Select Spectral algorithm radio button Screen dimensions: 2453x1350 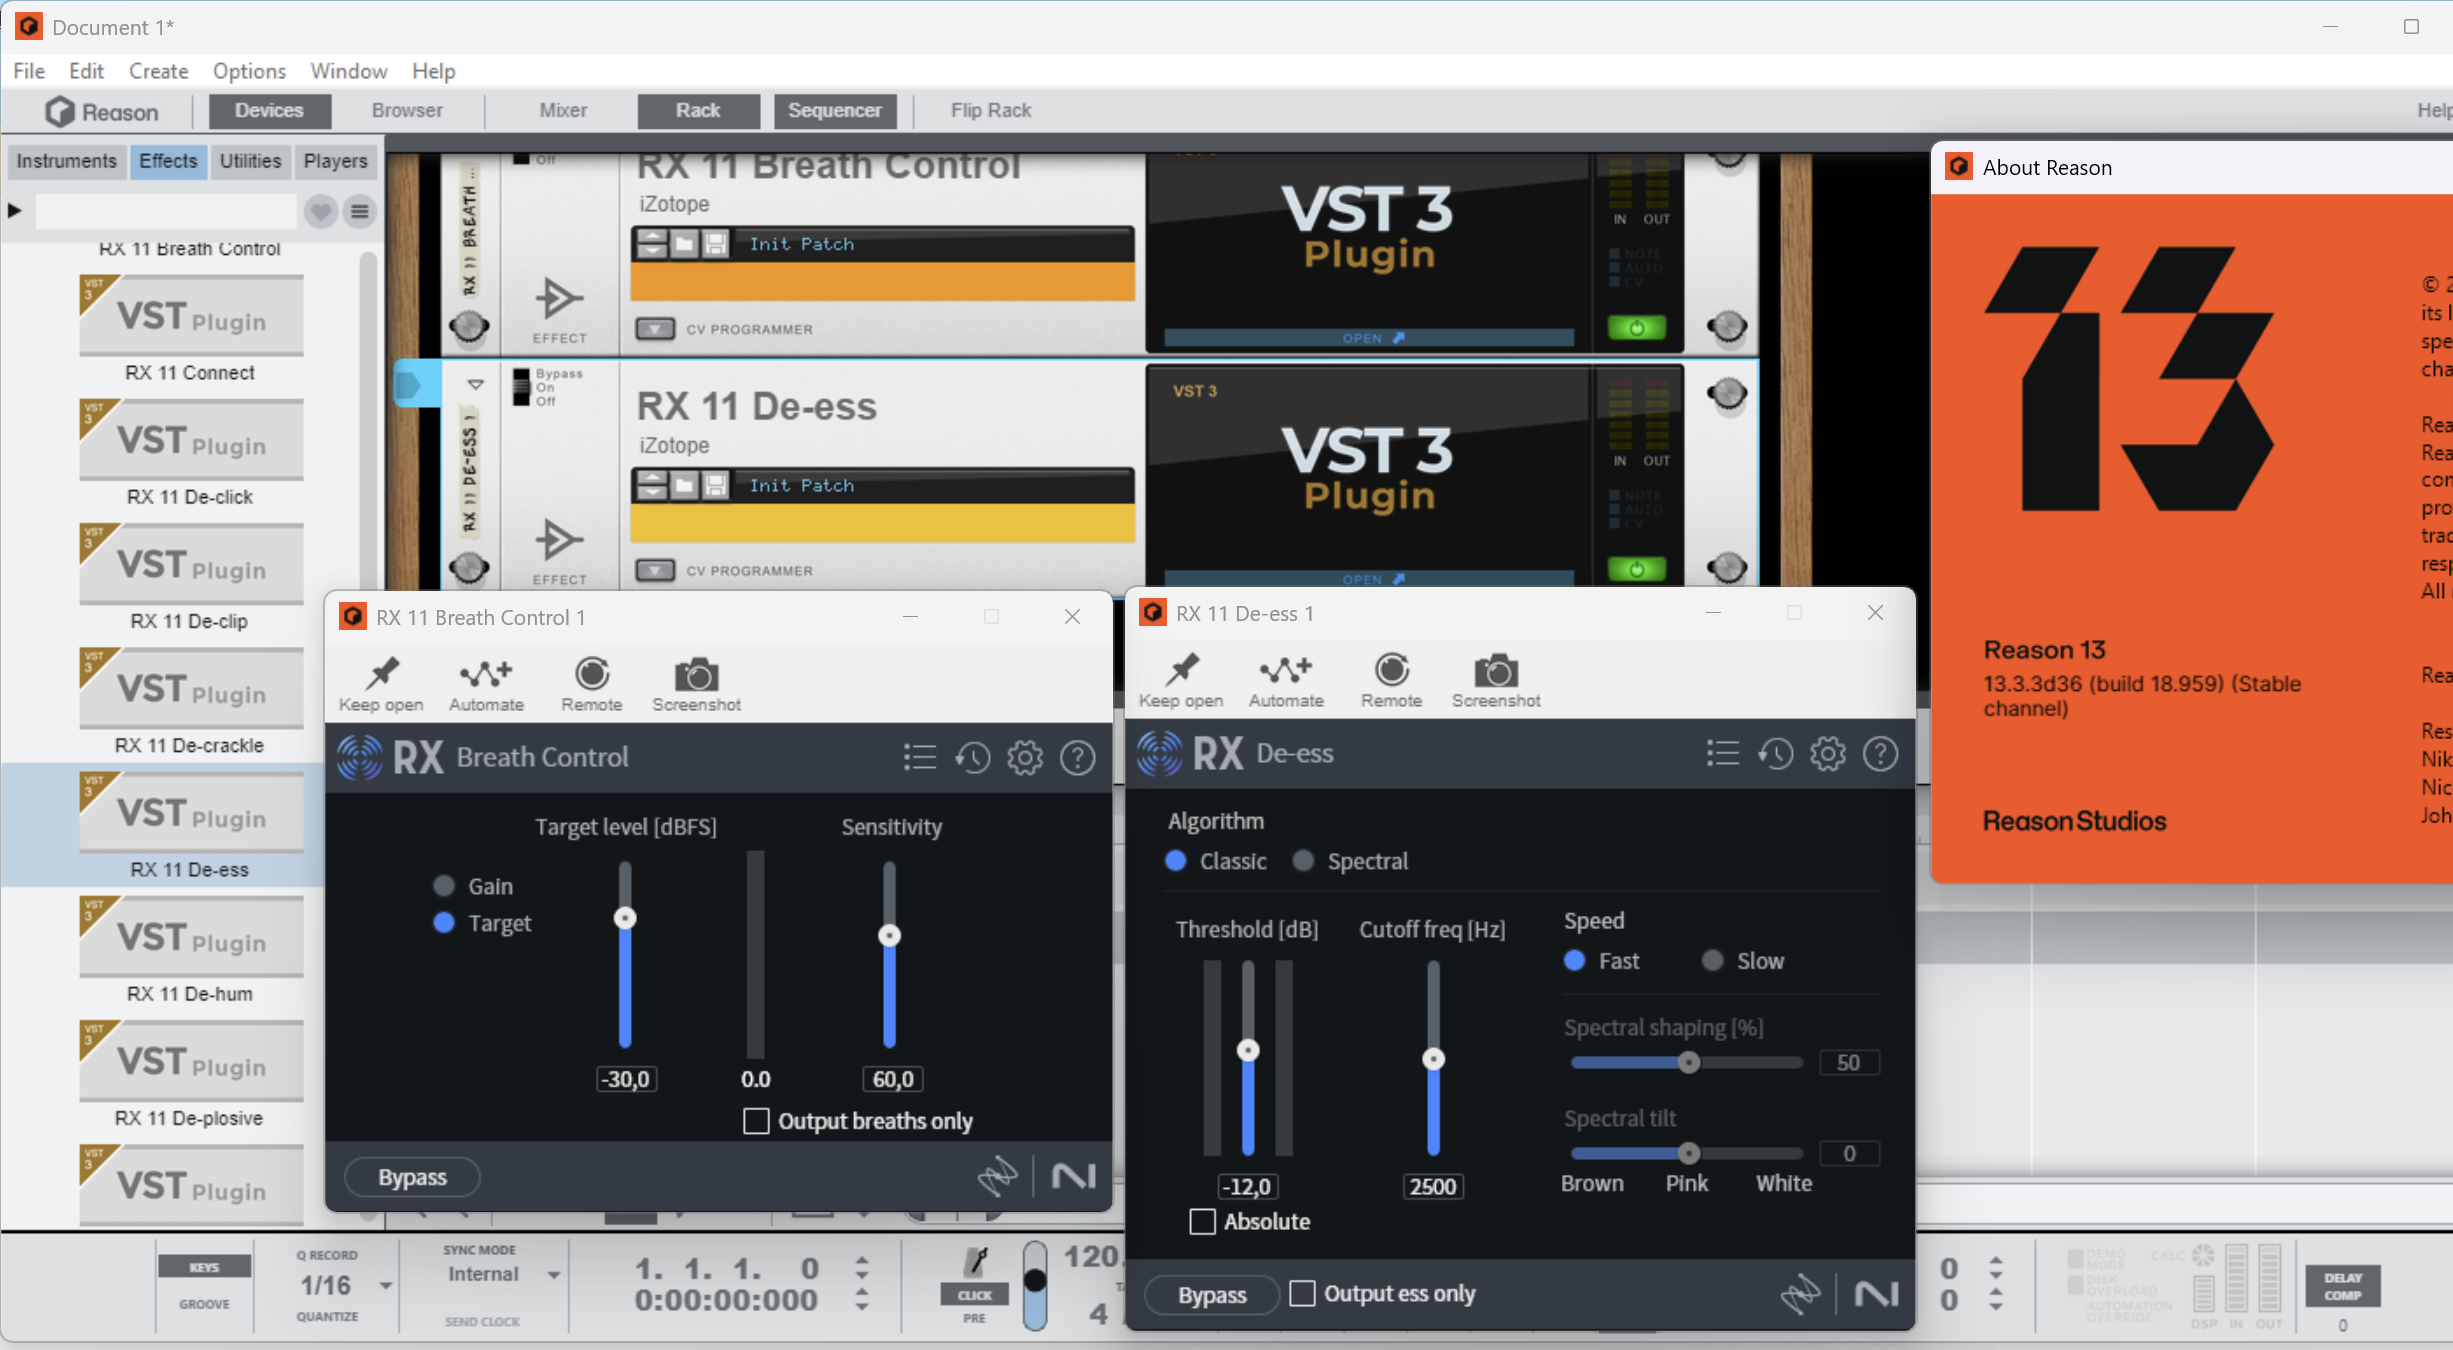1303,861
